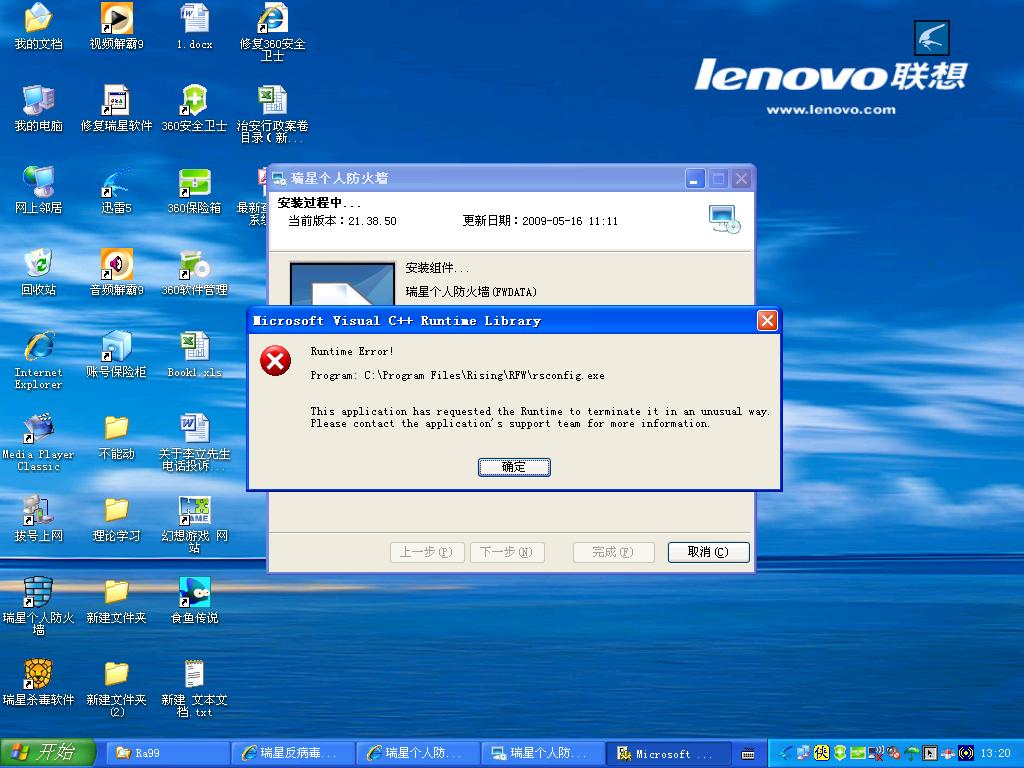Screen dimensions: 1024x768
Task: Click the 上一步(P) button in the Rising installer
Action: 427,552
